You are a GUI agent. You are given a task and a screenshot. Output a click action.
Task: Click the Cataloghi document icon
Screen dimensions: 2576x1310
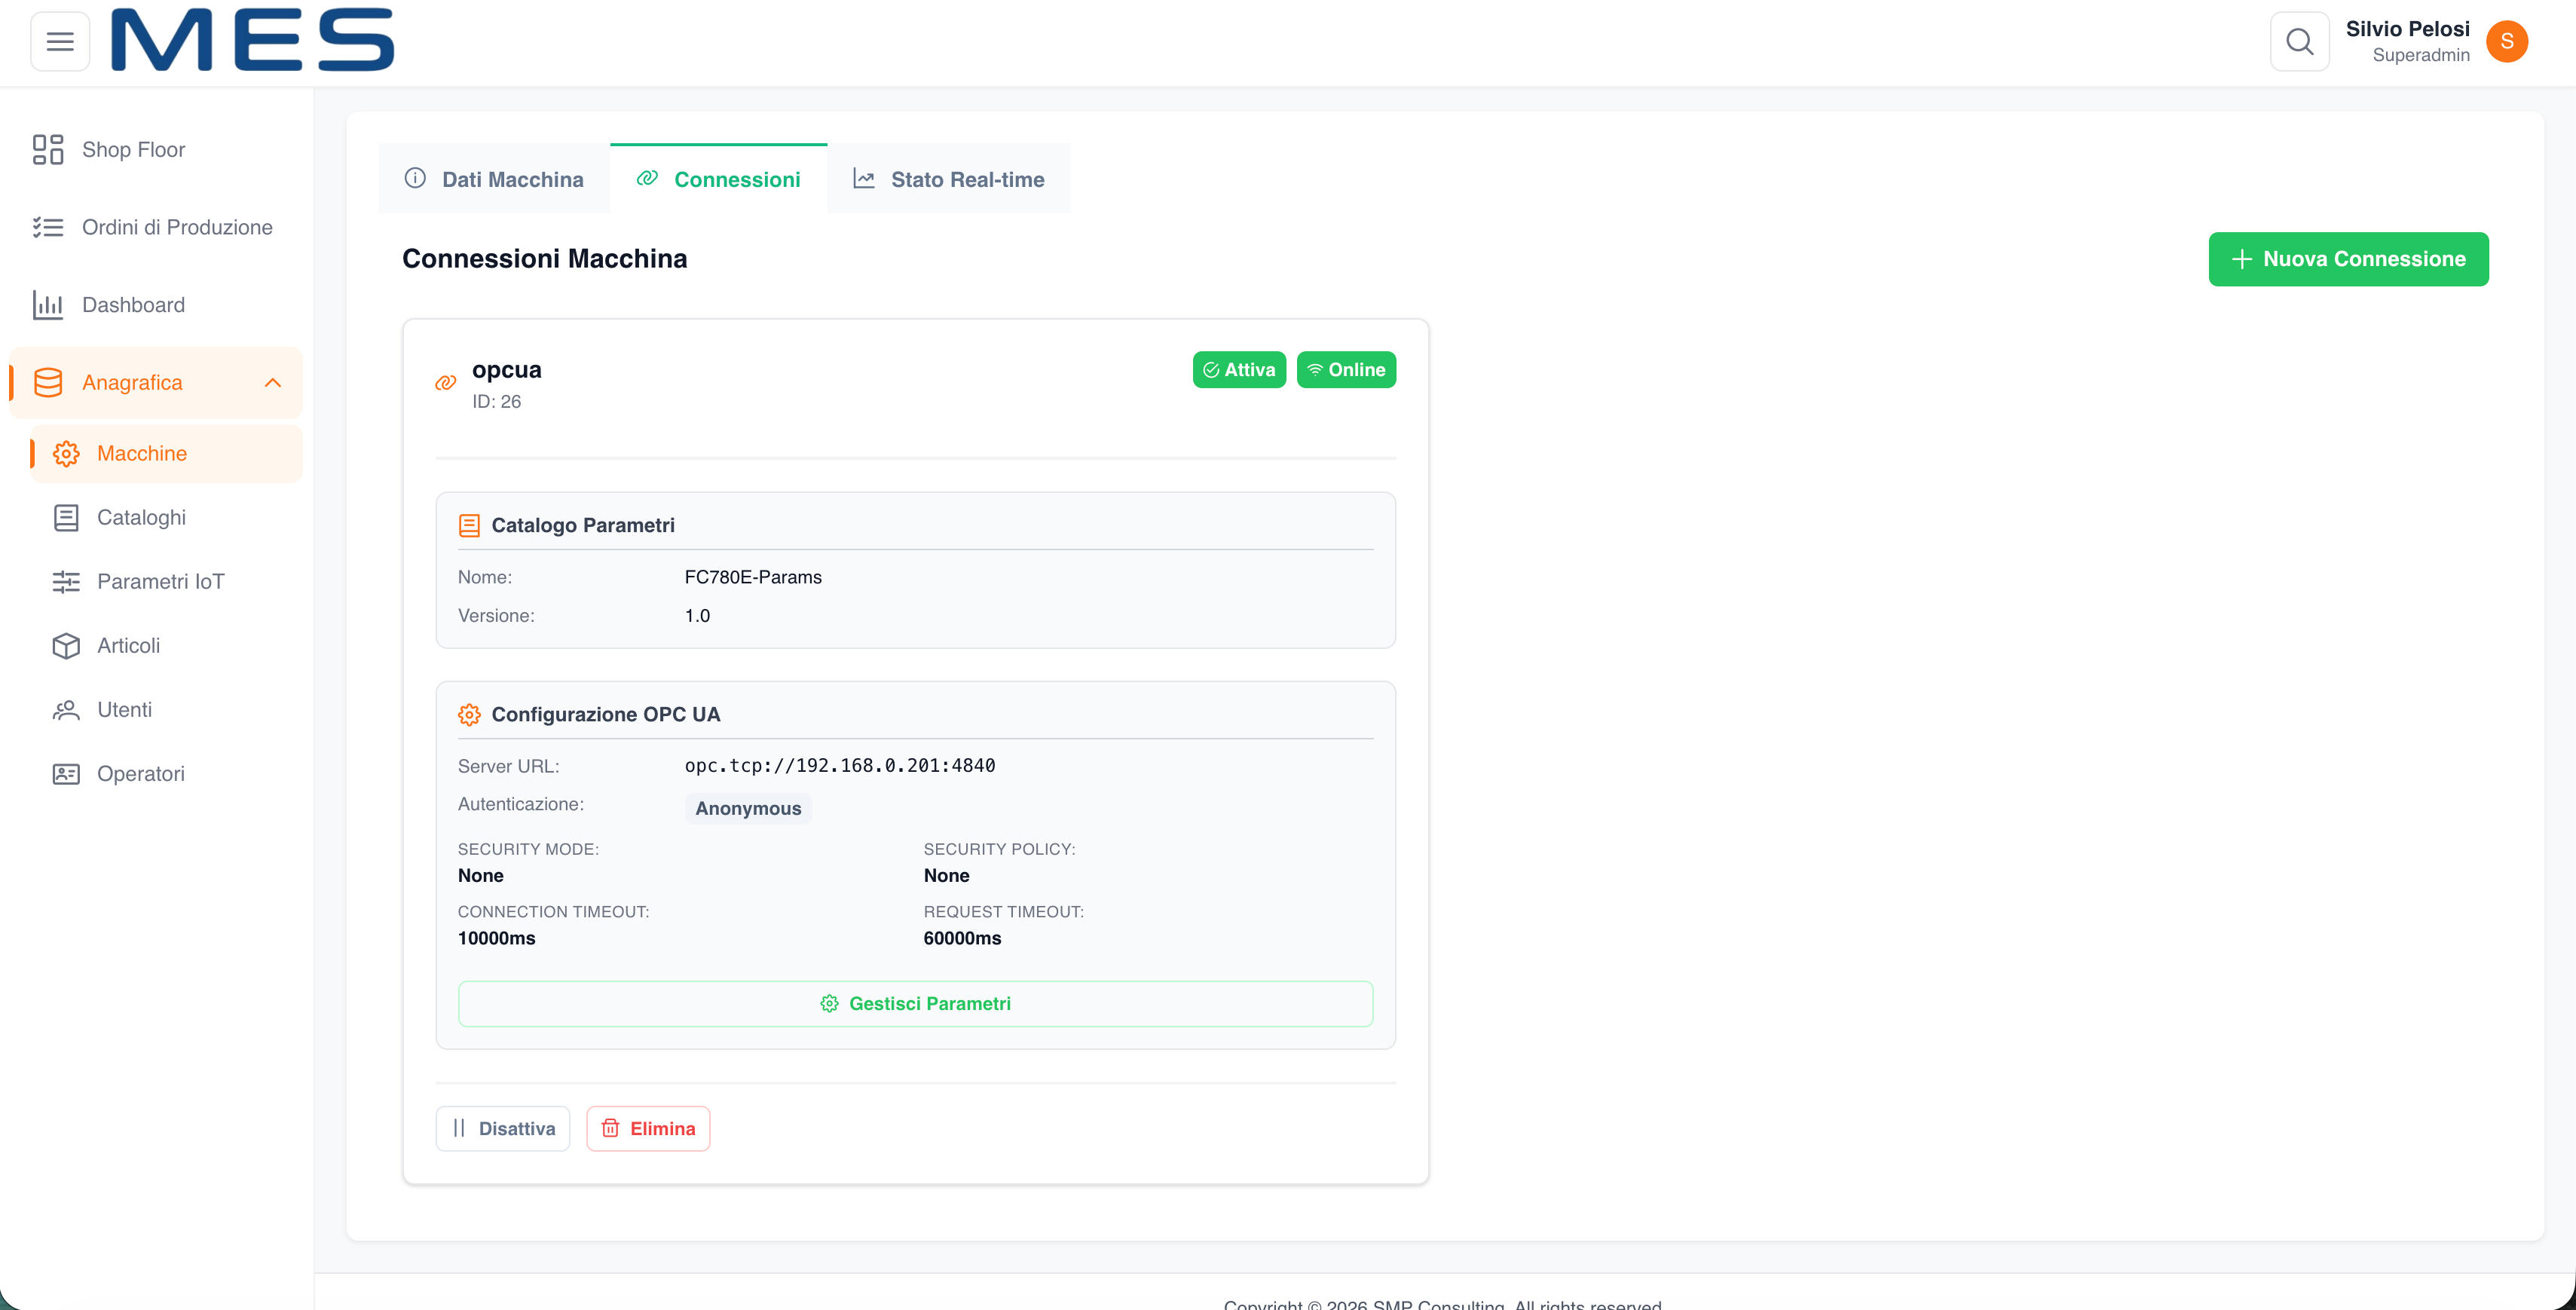[66, 518]
